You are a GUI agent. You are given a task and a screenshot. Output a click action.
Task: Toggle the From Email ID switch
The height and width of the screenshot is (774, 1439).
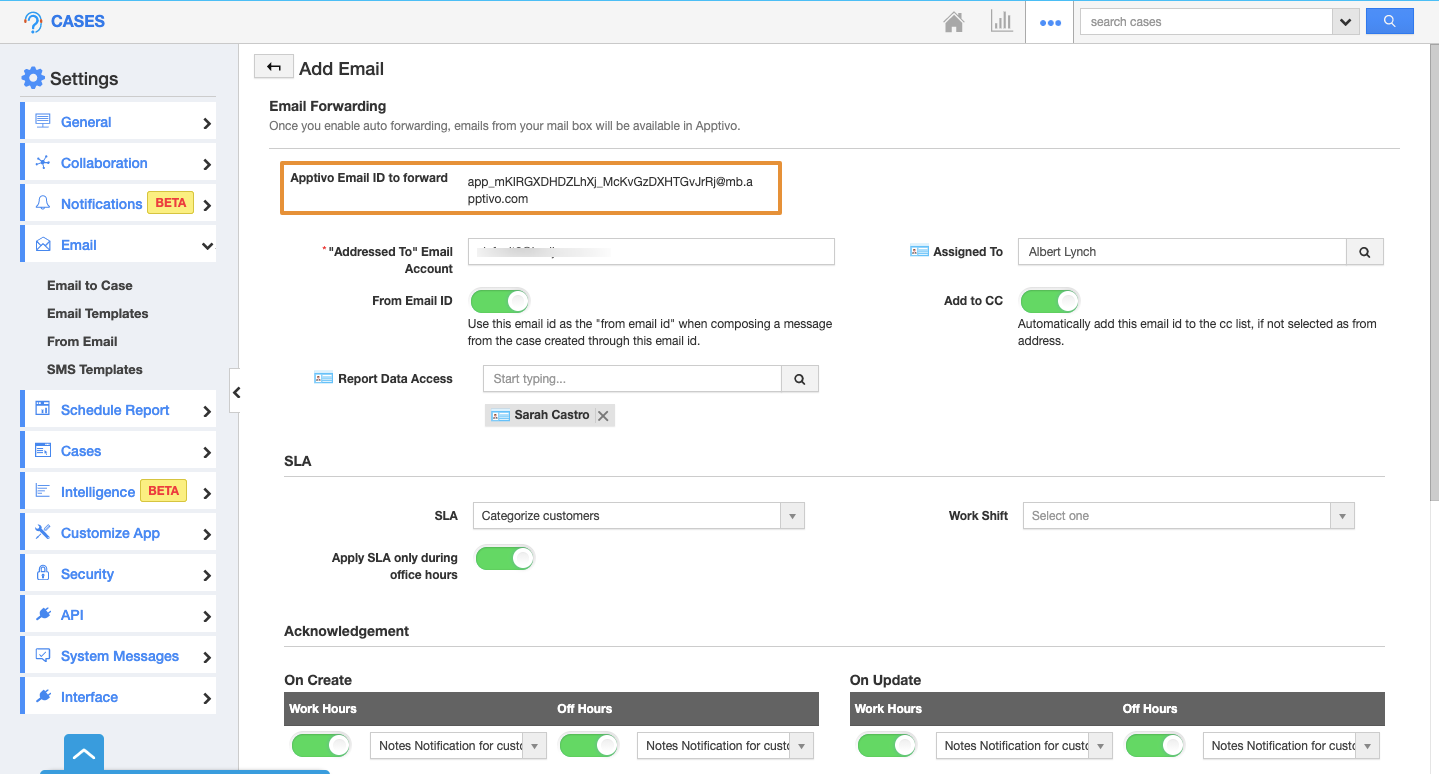click(499, 301)
